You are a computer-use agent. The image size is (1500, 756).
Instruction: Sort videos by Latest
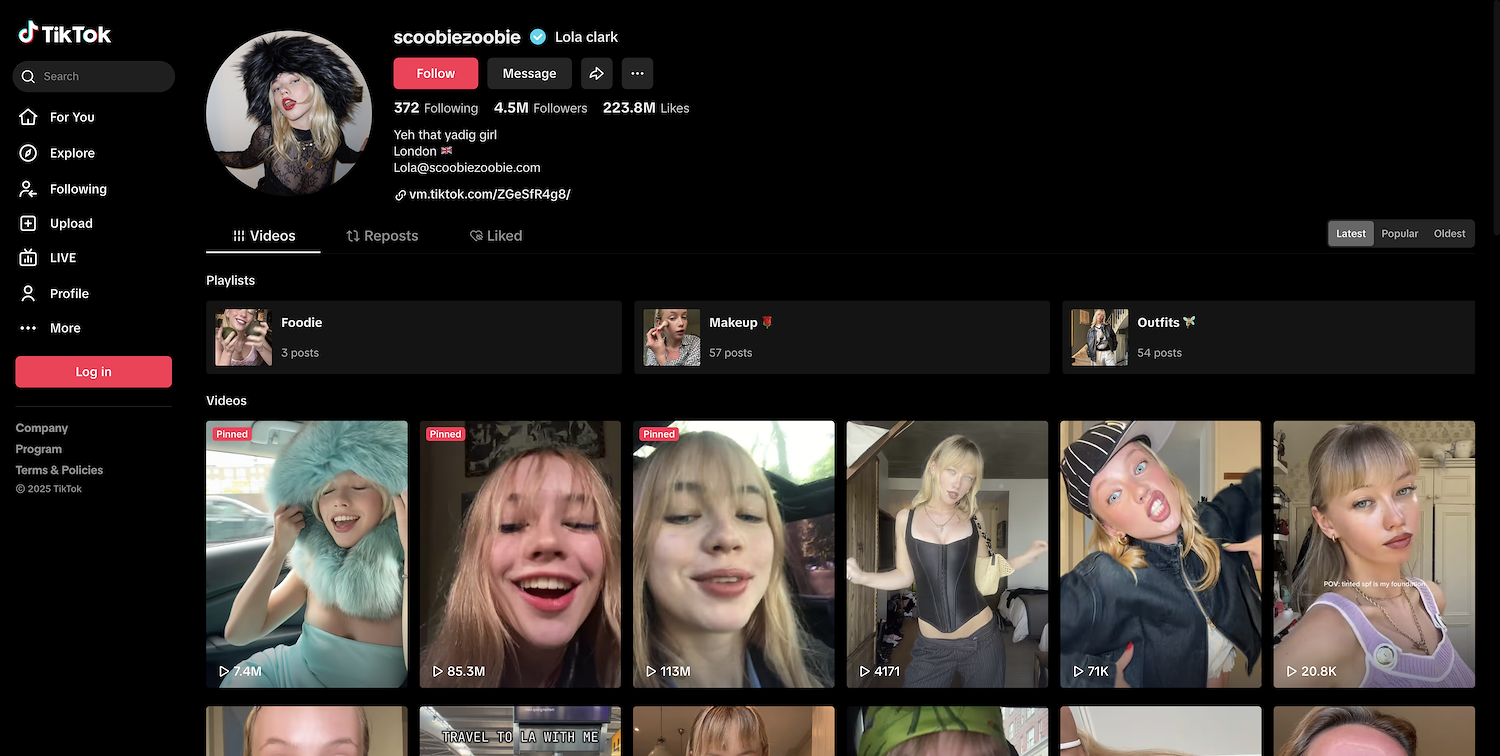point(1351,233)
